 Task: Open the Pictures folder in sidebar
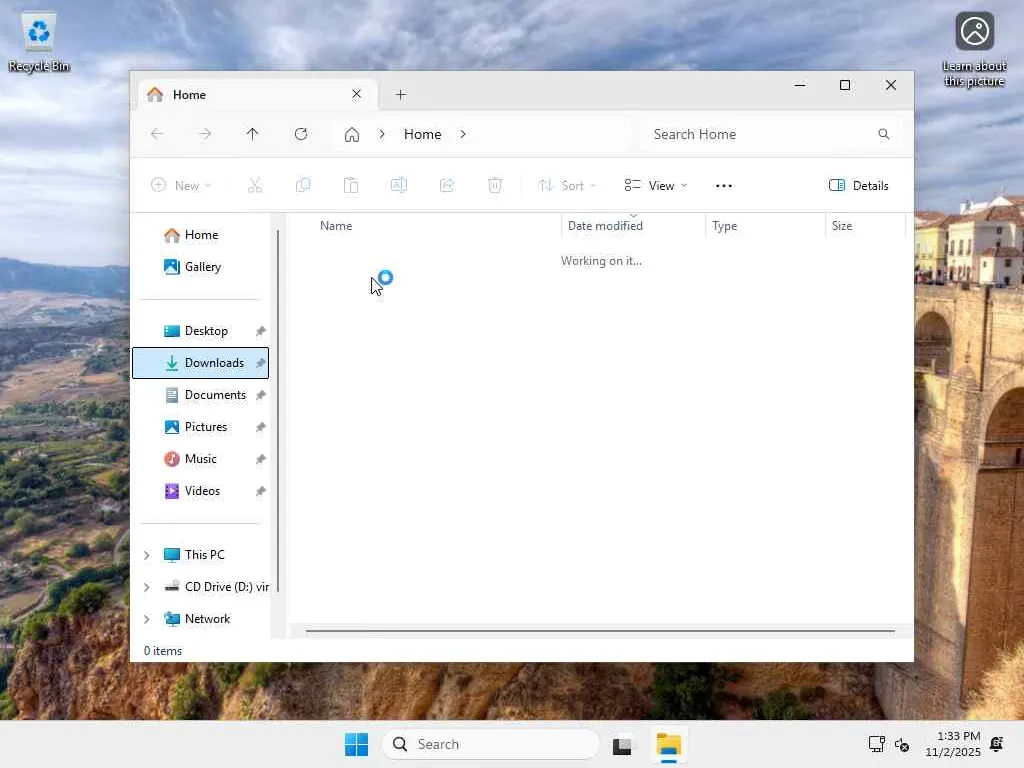[x=200, y=427]
